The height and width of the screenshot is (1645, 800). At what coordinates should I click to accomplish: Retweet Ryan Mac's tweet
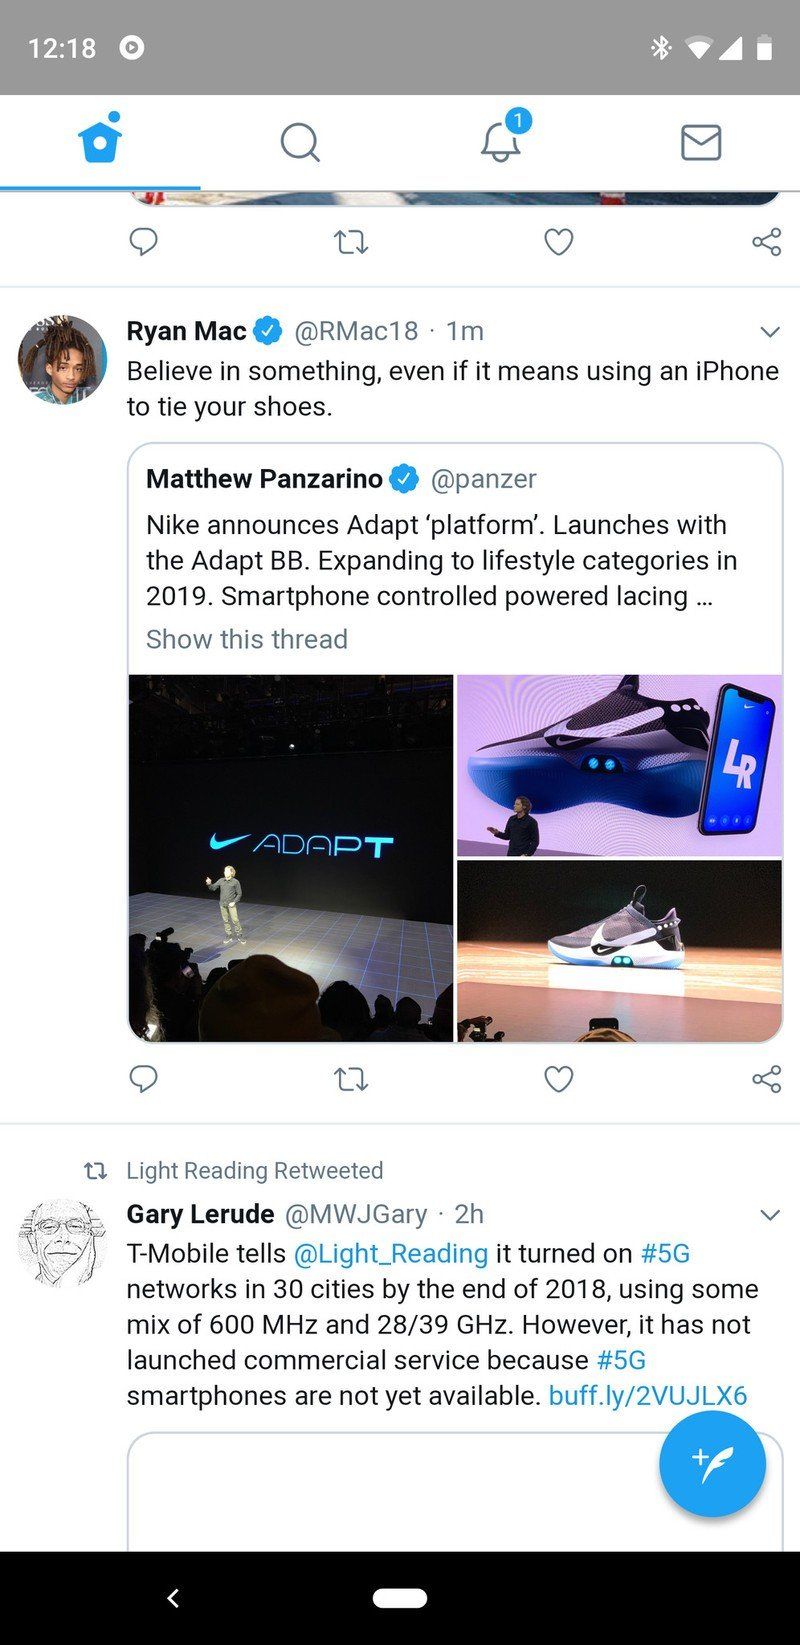click(x=351, y=1080)
